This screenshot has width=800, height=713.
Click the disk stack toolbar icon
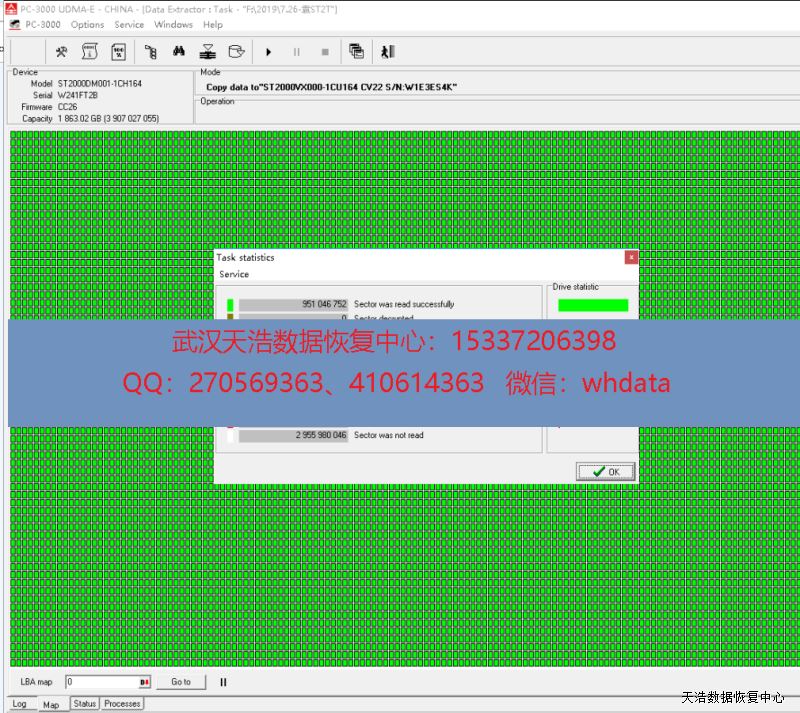point(208,52)
